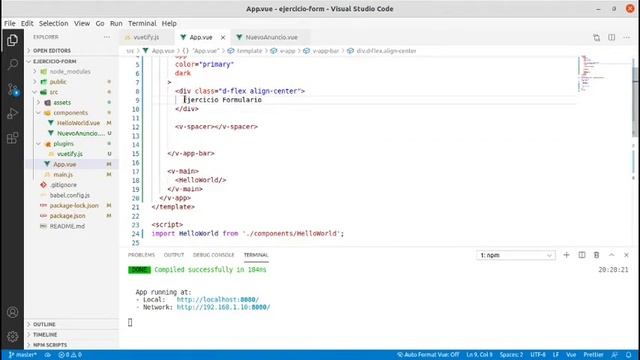This screenshot has width=640, height=360.
Task: Open the terminal selector dropdown '1: npm'
Action: point(516,255)
